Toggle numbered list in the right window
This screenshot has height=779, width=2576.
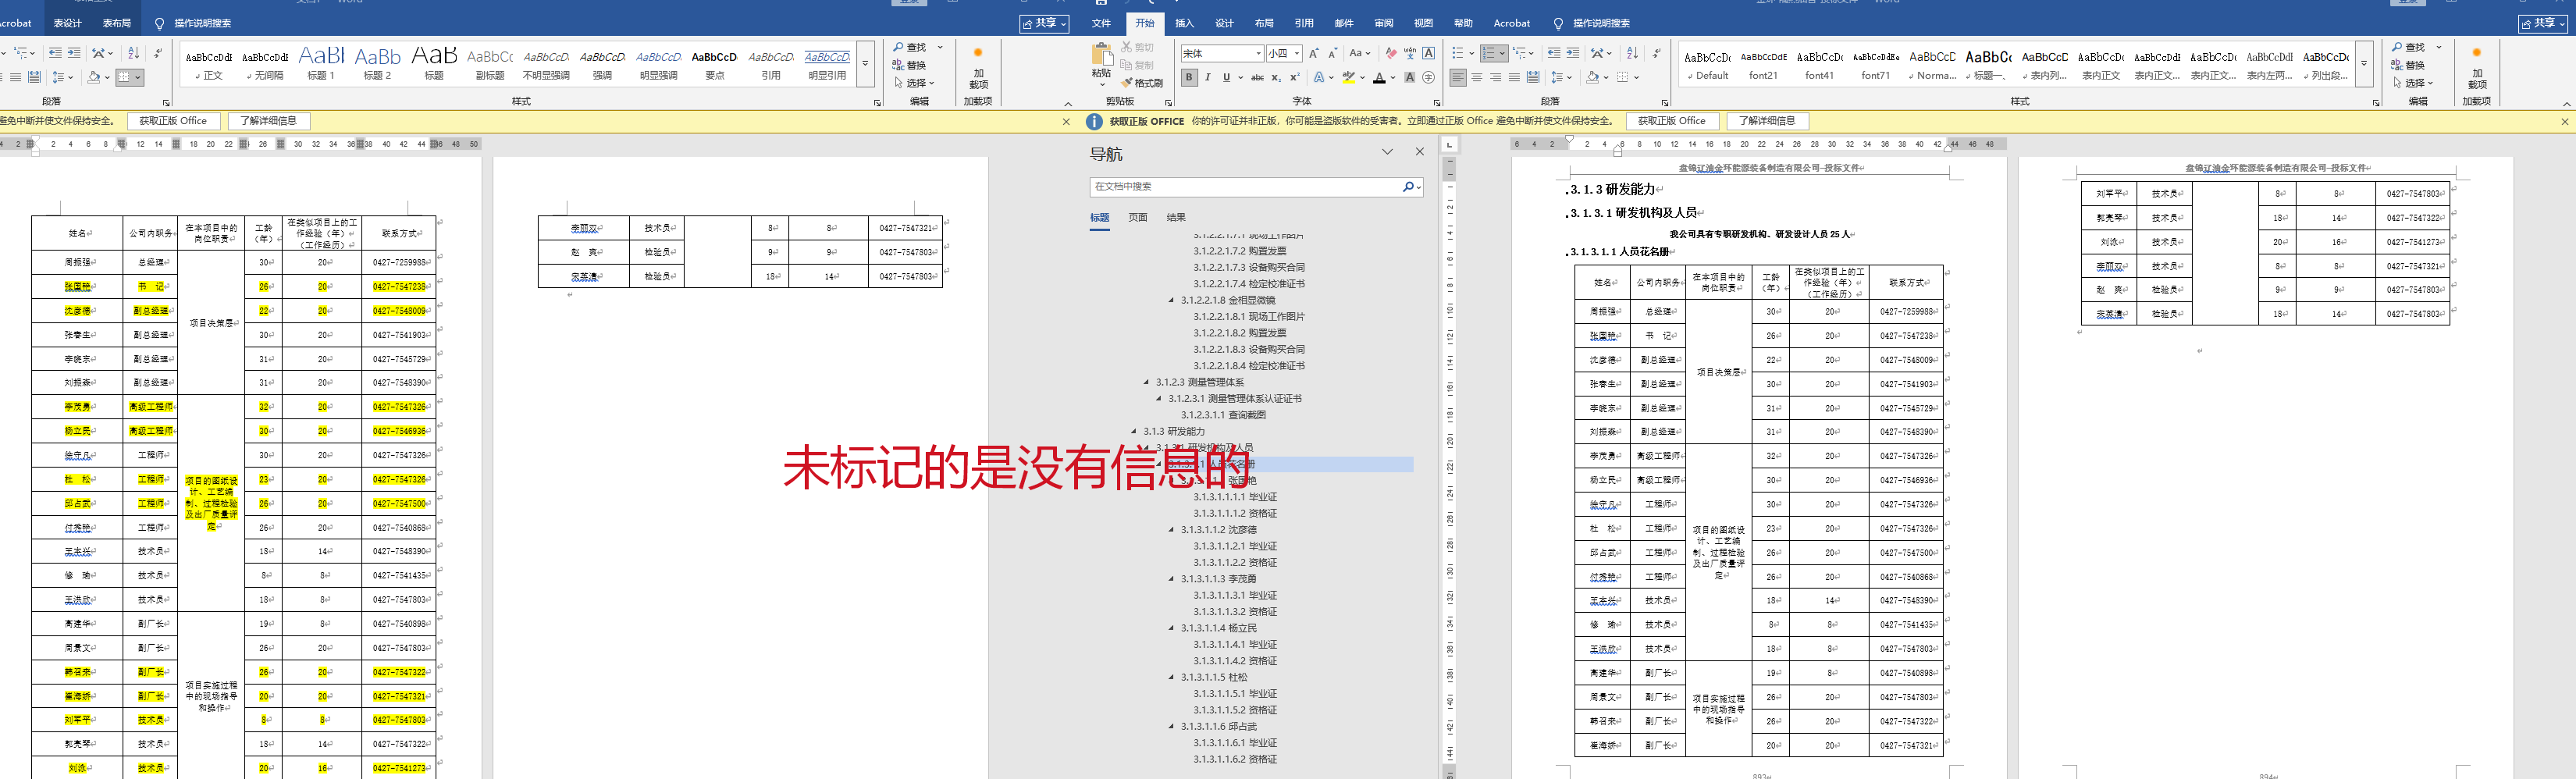pos(1488,53)
